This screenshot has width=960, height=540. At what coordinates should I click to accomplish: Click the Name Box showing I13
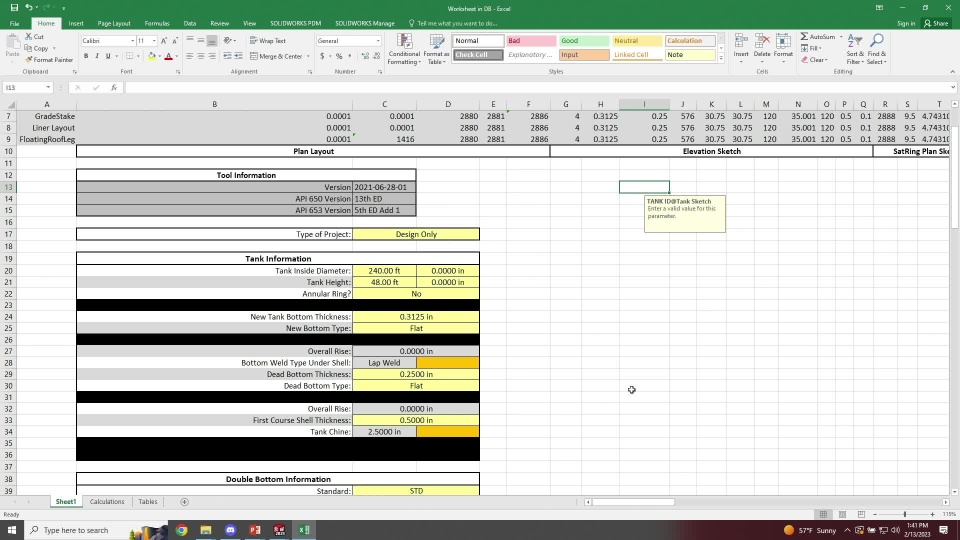click(x=27, y=88)
